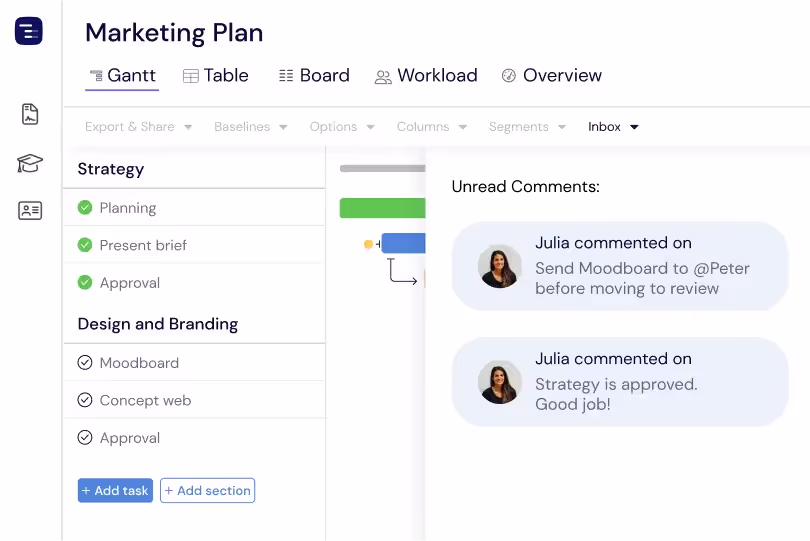Uncheck the Present brief completed checkmark
Viewport: 810px width, 541px height.
pos(85,245)
